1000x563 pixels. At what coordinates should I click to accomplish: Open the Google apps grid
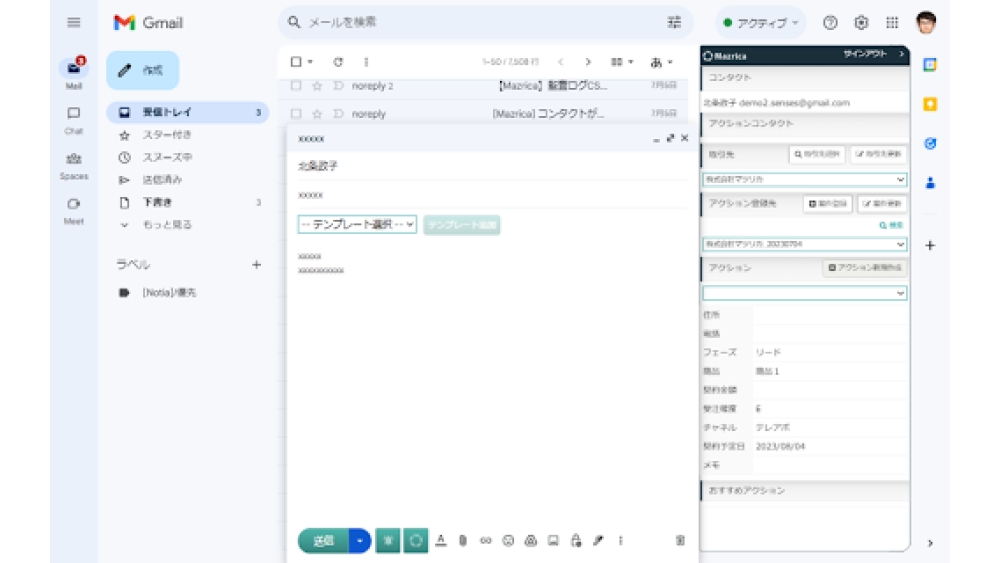point(892,23)
